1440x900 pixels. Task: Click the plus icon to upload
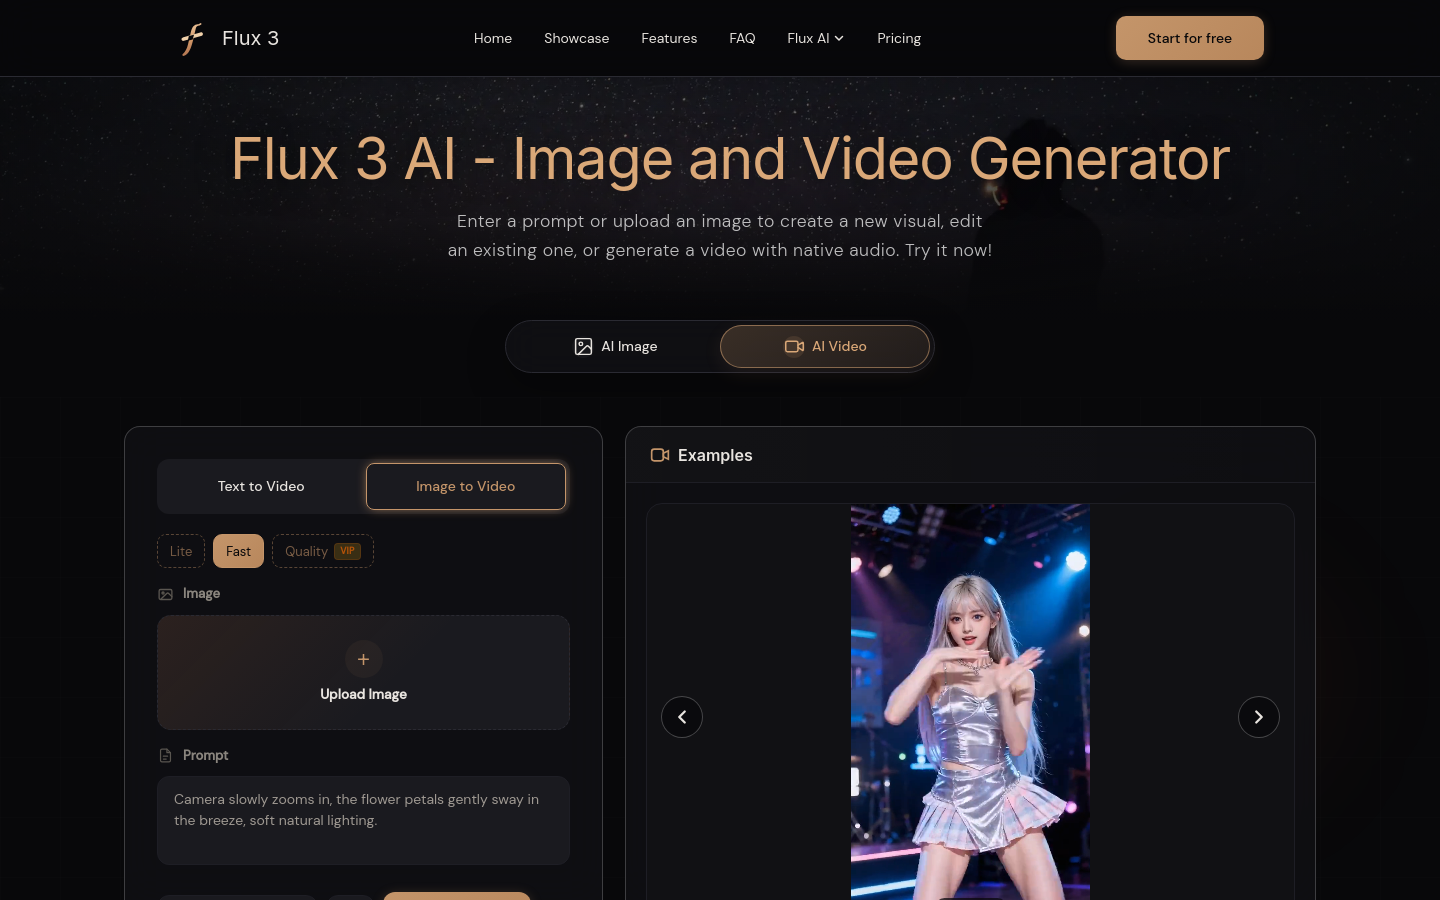tap(363, 659)
